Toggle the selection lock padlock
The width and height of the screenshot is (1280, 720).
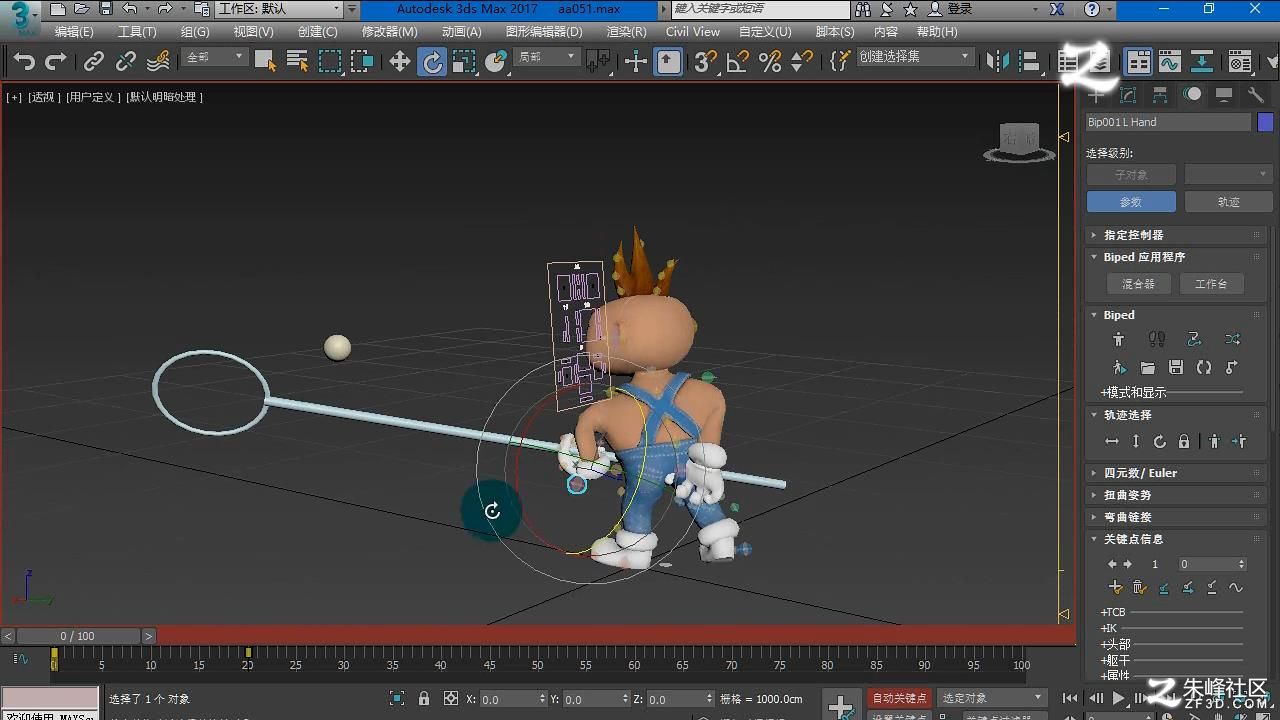click(x=424, y=699)
